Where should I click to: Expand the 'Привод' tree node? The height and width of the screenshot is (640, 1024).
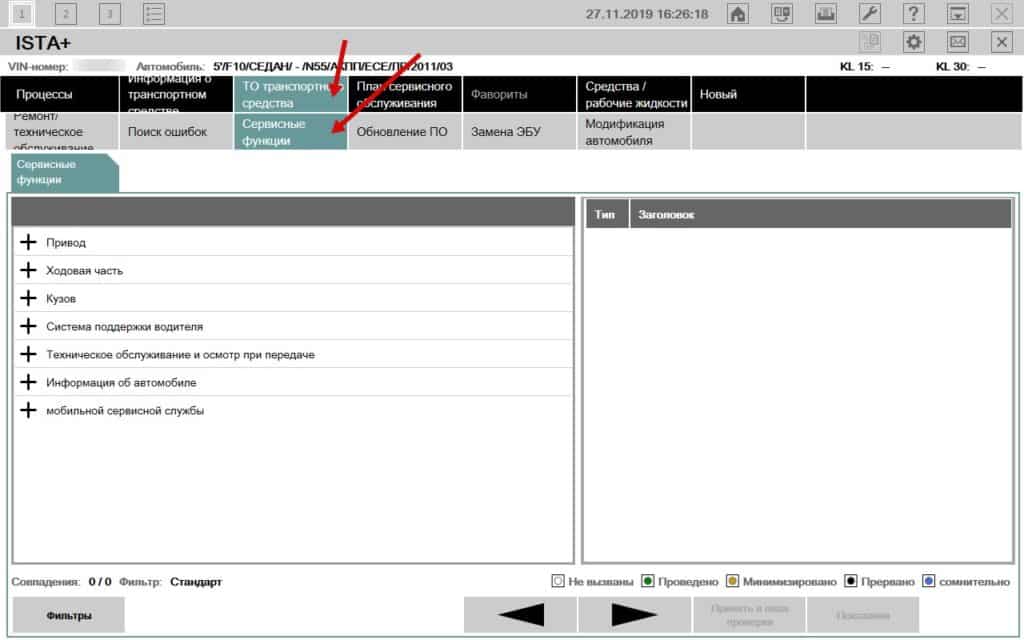pos(28,242)
